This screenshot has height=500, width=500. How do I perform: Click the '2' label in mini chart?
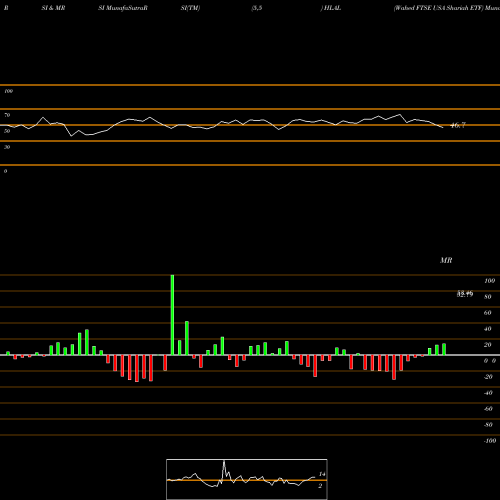320,486
